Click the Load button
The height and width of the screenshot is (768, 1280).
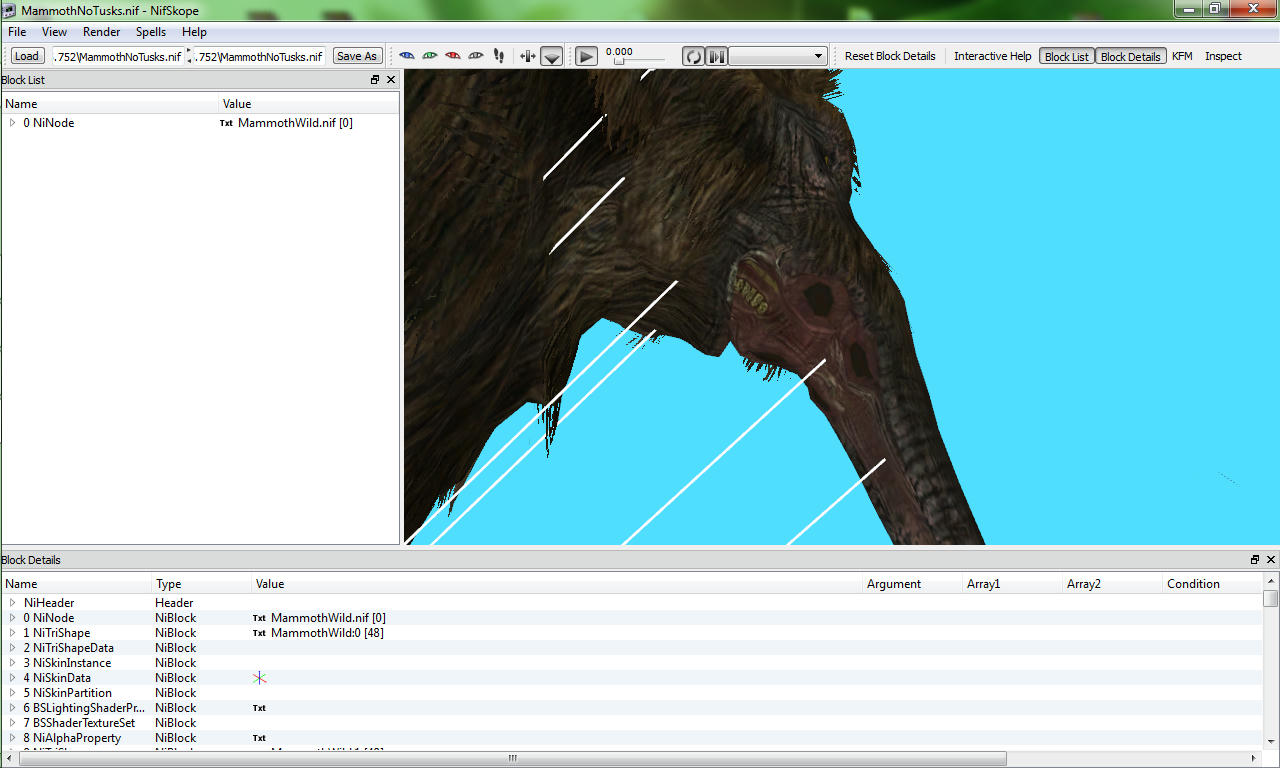[27, 56]
